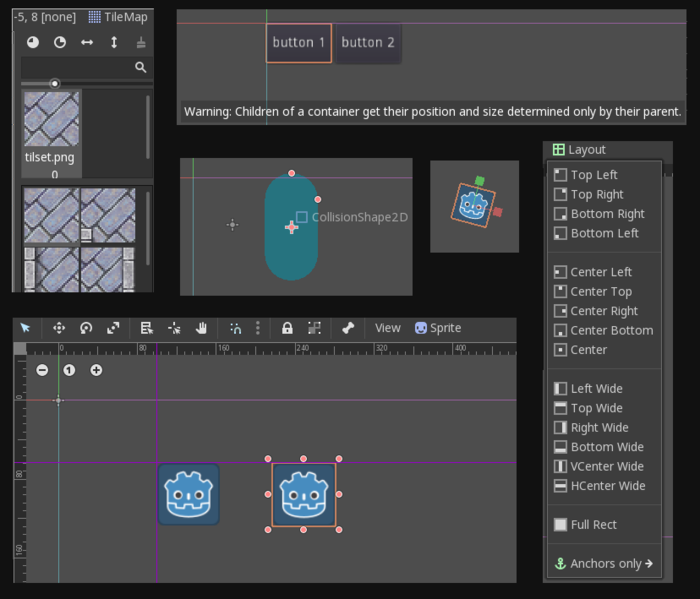Screen dimensions: 700x599
Task: Select the Move mode tool in toolbar
Action: [59, 328]
